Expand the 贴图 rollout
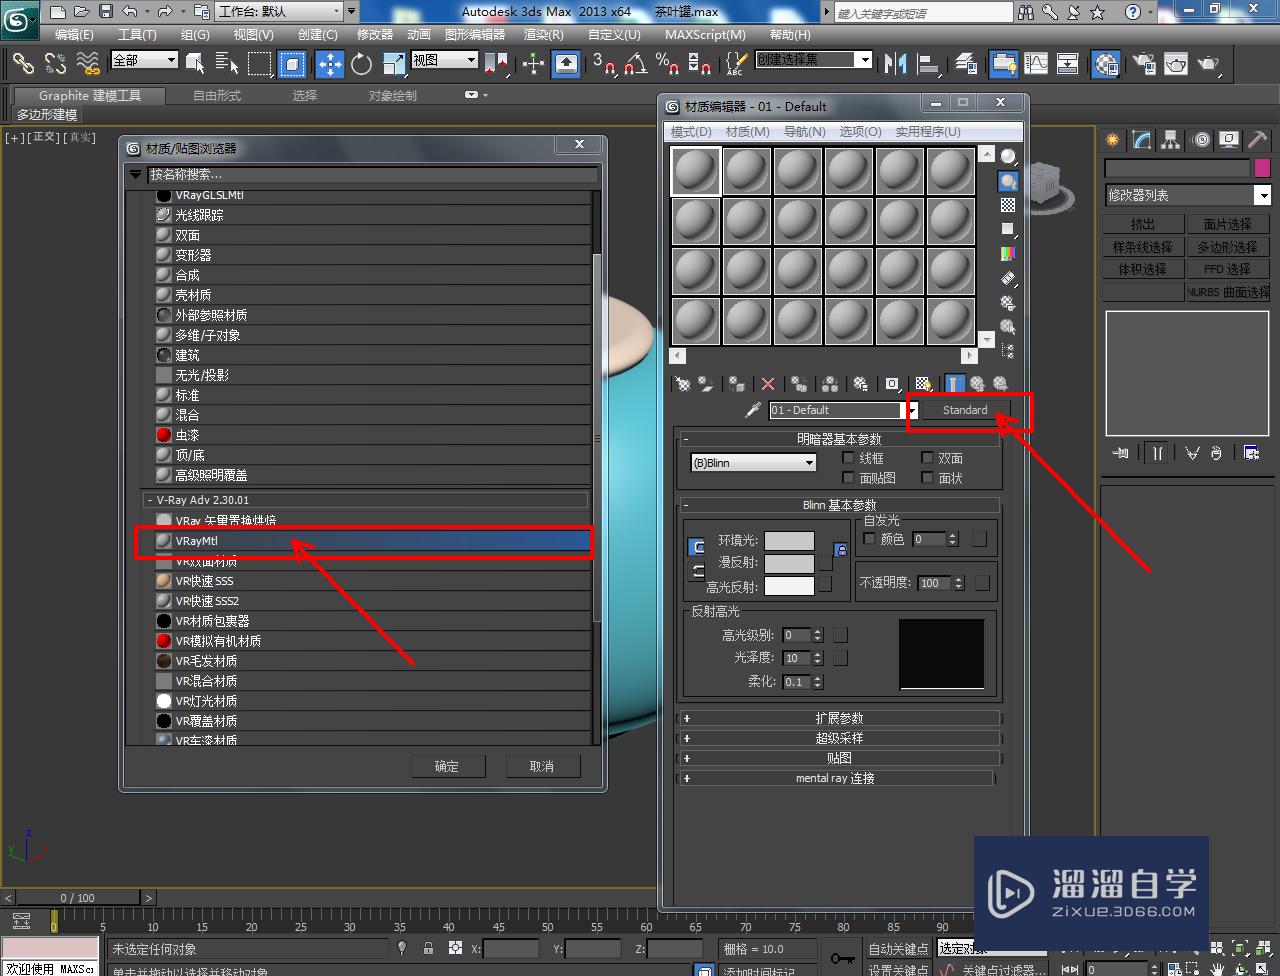This screenshot has width=1280, height=976. (x=839, y=758)
